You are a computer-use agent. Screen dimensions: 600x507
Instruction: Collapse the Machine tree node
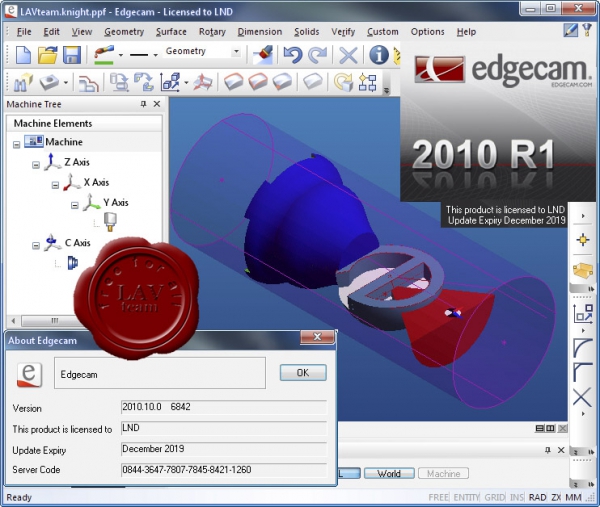[x=16, y=145]
